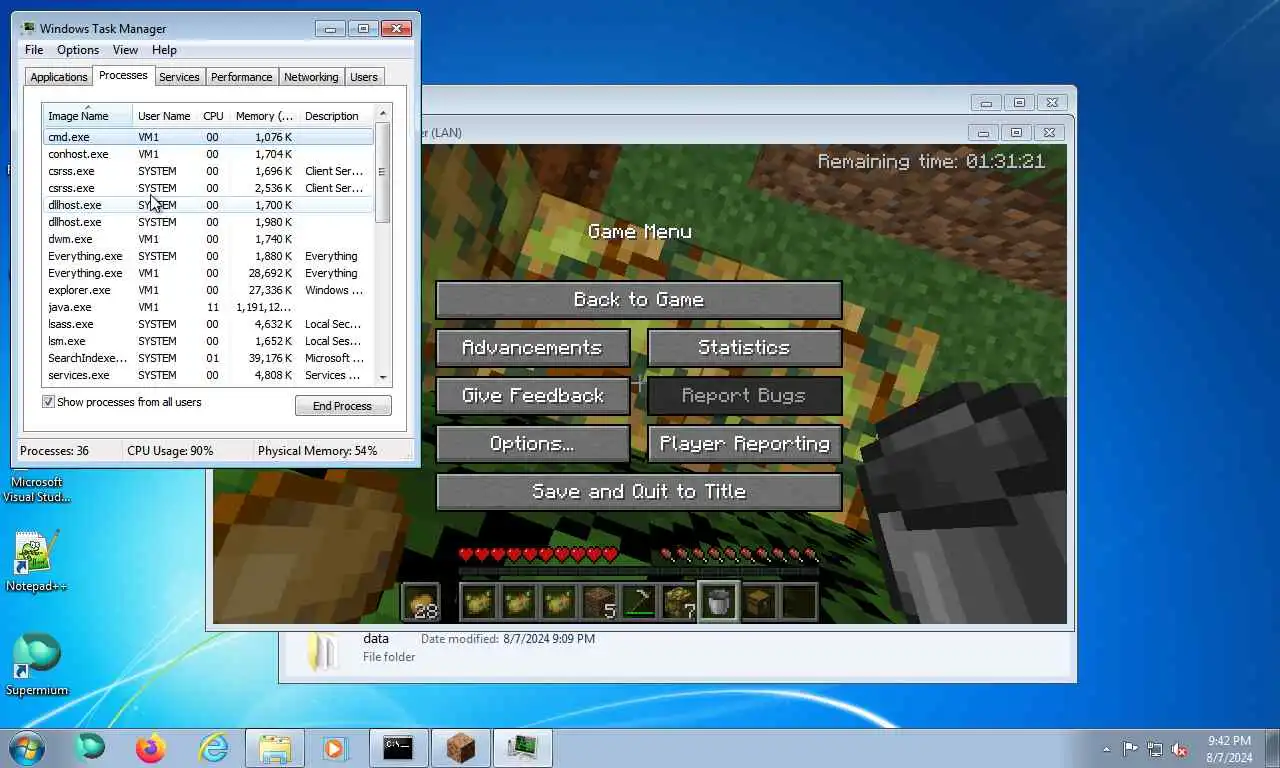Sort processes by User Name column
Image resolution: width=1280 pixels, height=768 pixels.
click(x=164, y=116)
